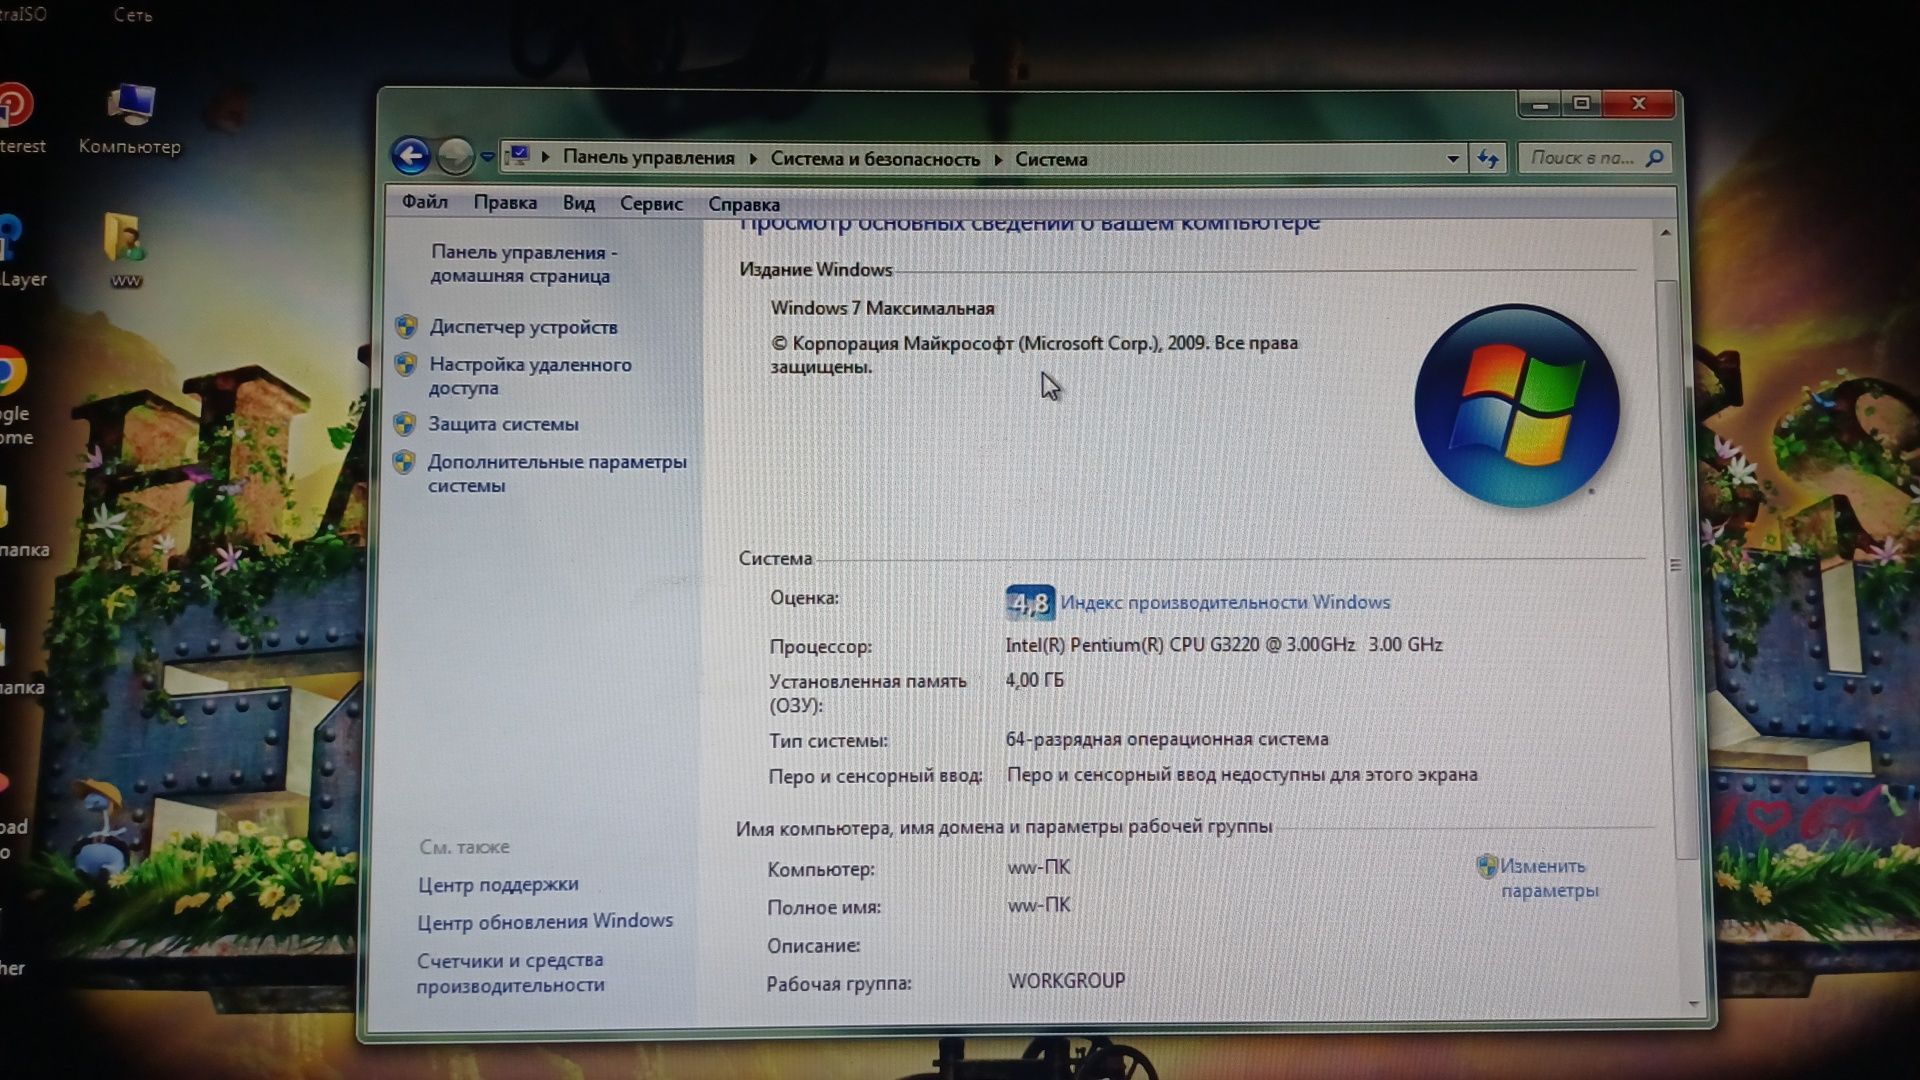This screenshot has height=1080, width=1920.
Task: Open Защита системы link
Action: click(503, 424)
